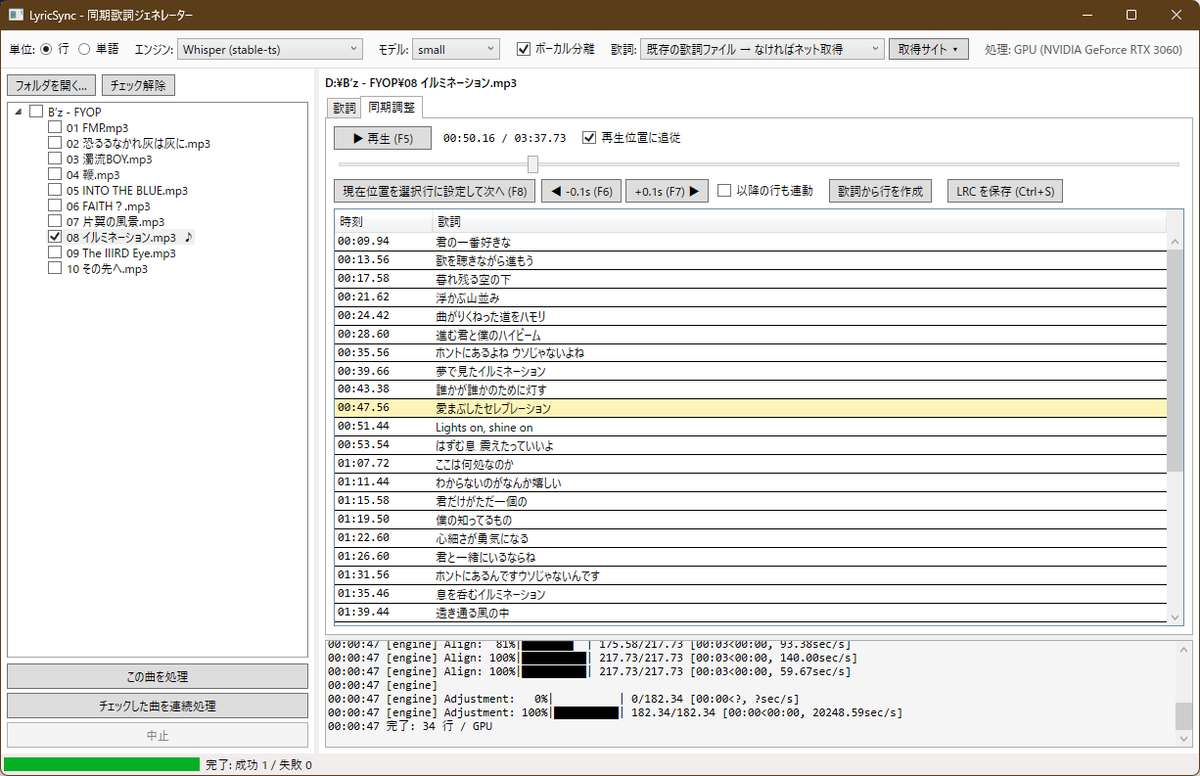Viewport: 1200px width, 776px height.
Task: Click the チェック解除 button
Action: [140, 85]
